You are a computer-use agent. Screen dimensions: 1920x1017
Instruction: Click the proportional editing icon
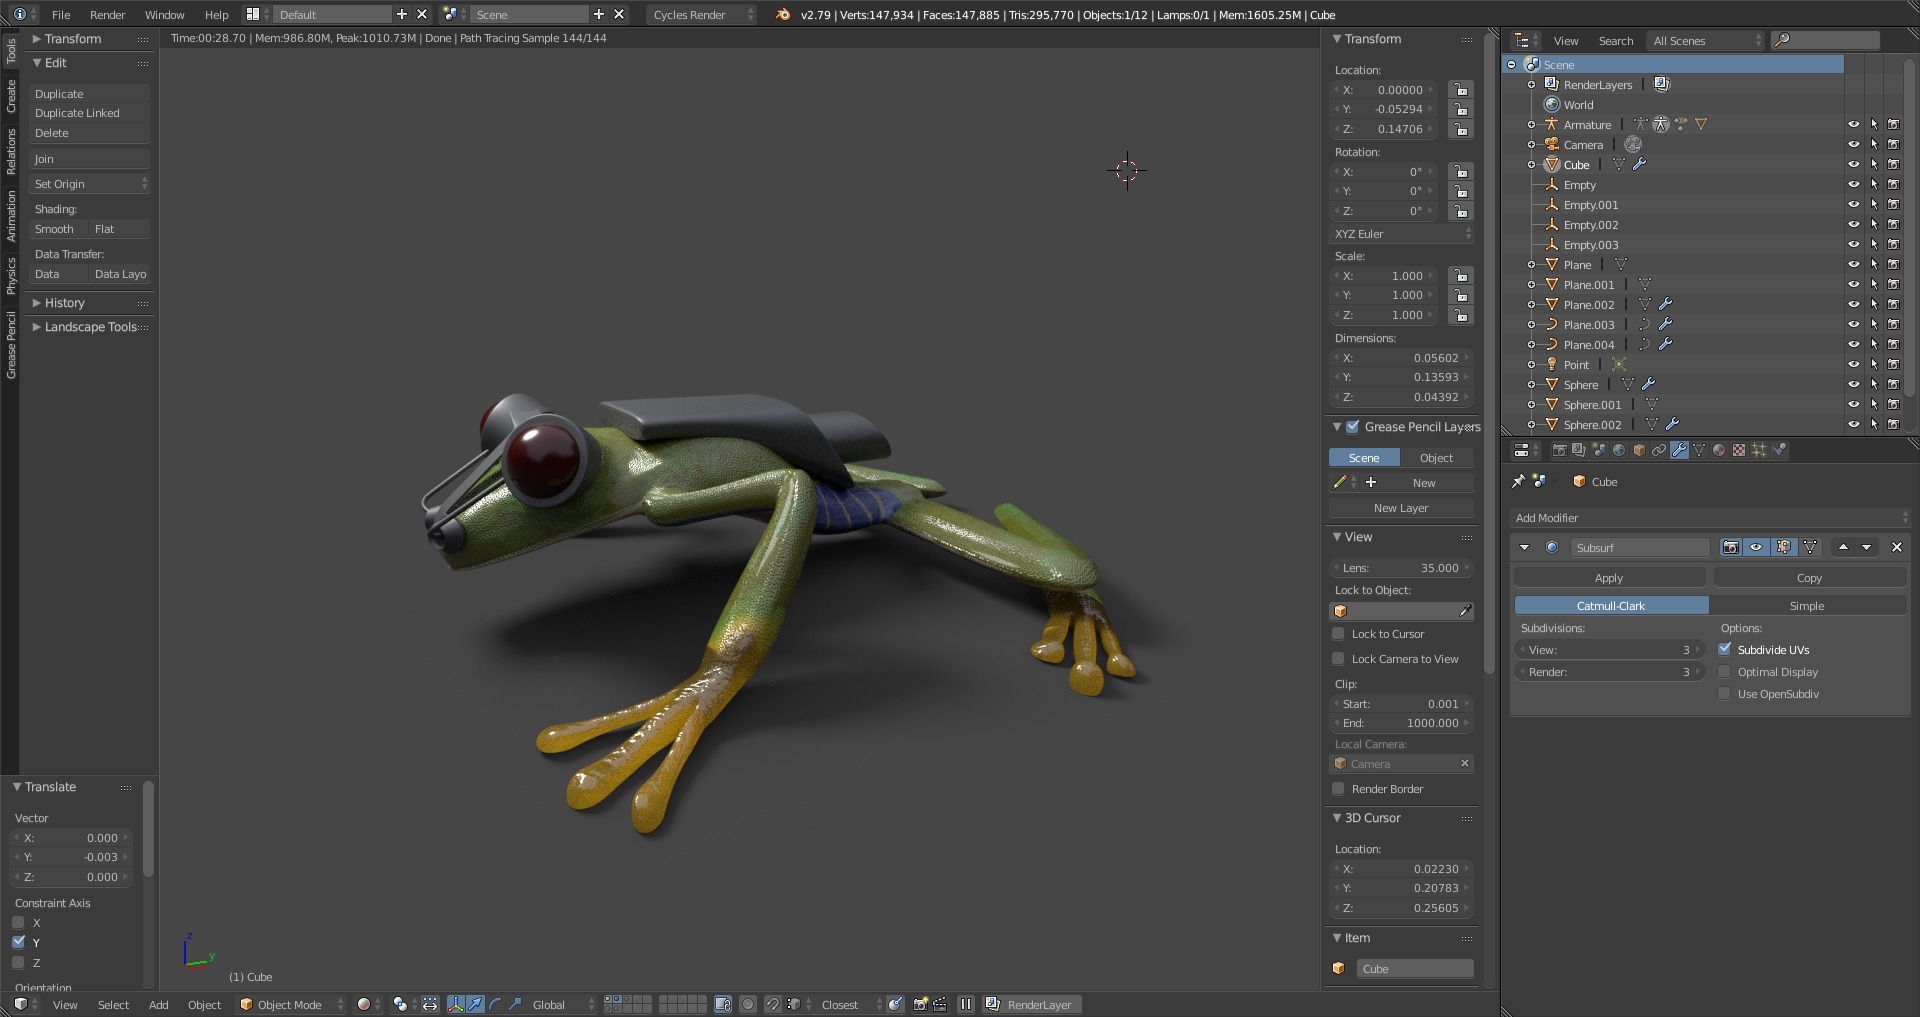[748, 1005]
